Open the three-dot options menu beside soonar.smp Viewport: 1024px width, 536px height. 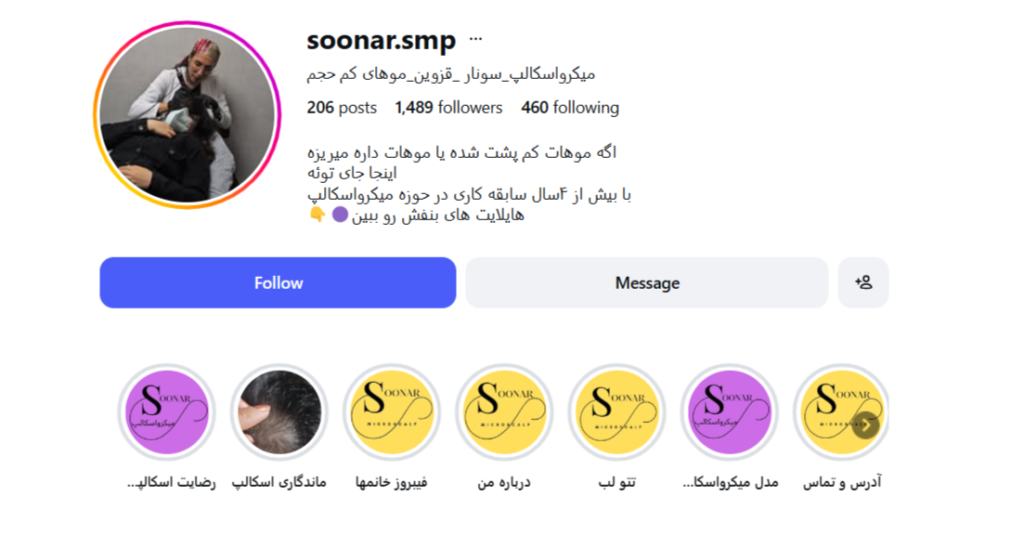point(475,39)
